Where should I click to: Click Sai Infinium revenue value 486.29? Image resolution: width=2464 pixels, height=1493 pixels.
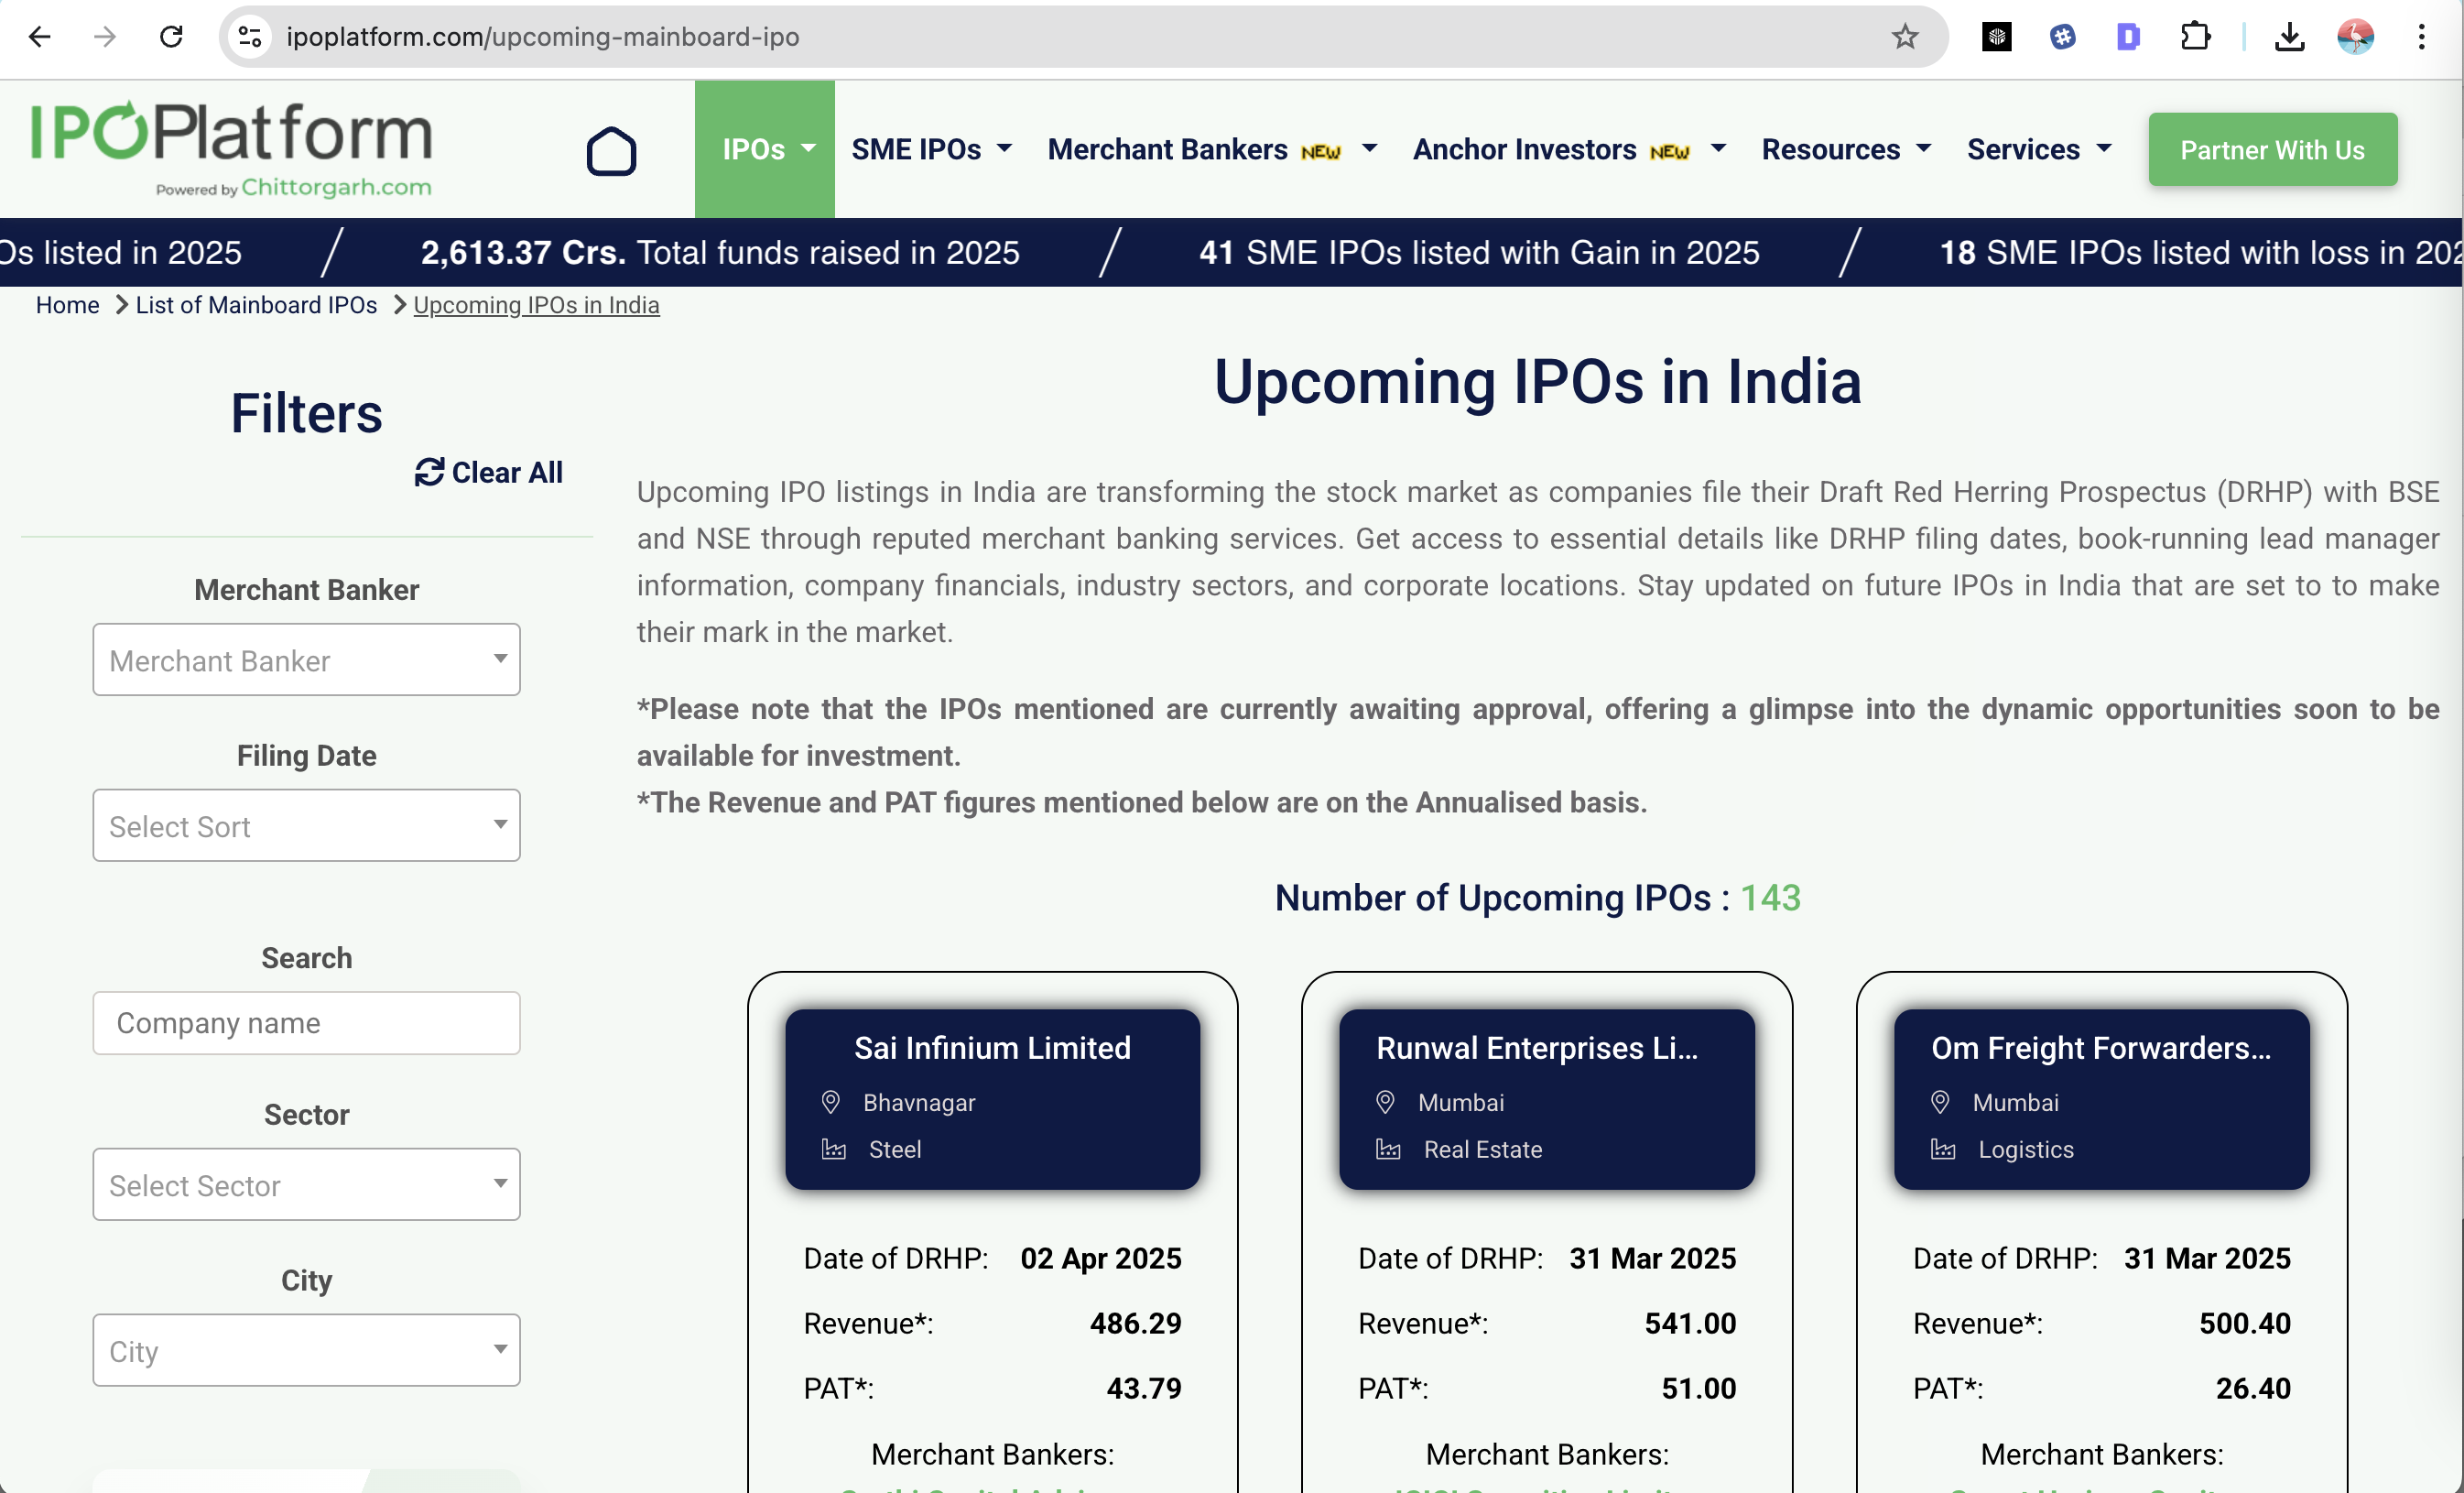coord(1136,1323)
